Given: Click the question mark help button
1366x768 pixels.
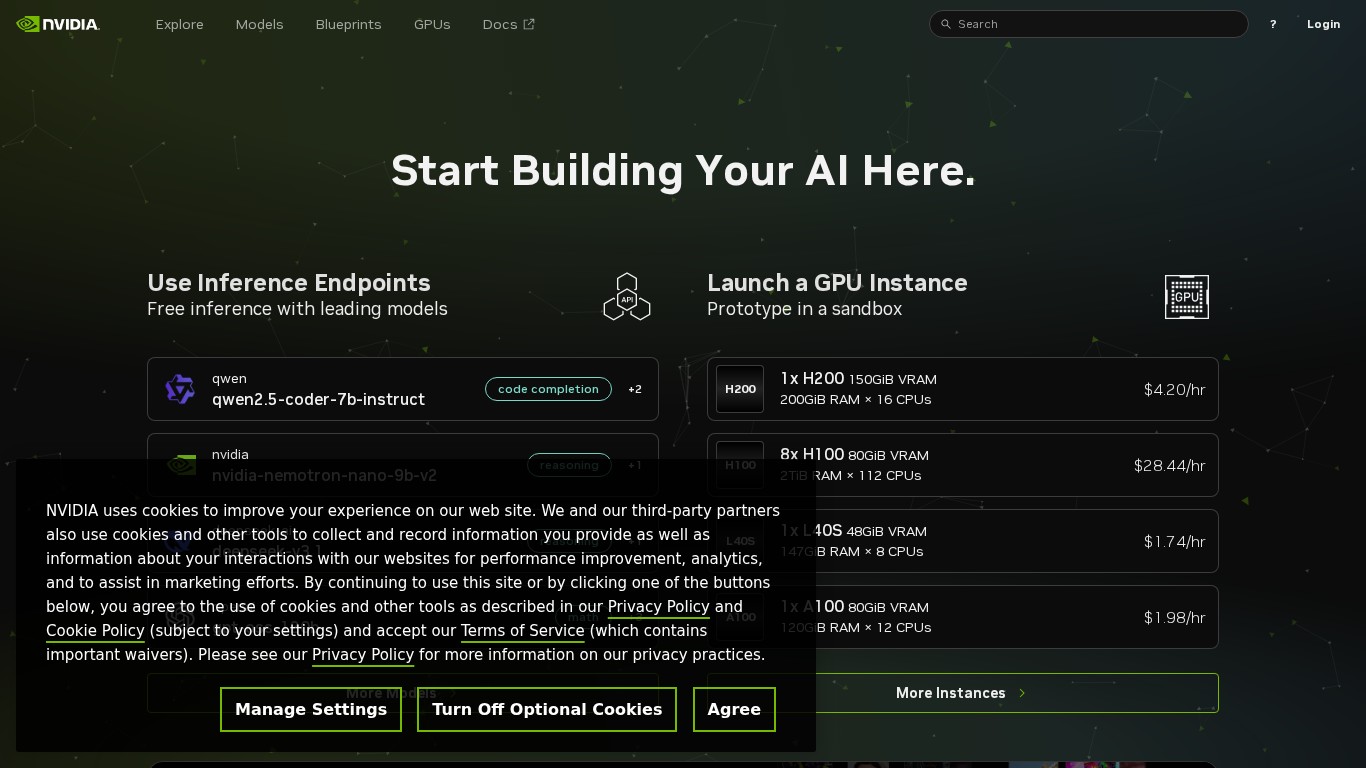Looking at the screenshot, I should (x=1273, y=24).
